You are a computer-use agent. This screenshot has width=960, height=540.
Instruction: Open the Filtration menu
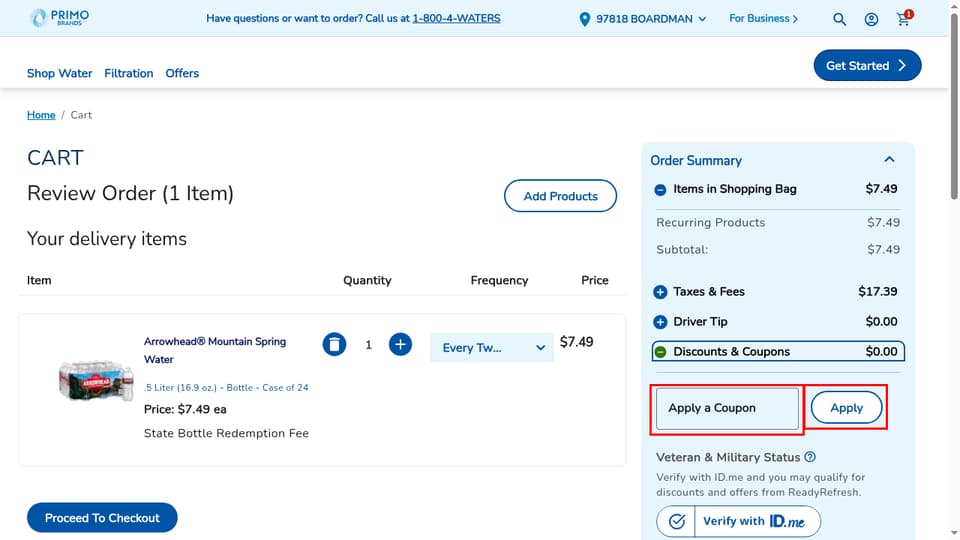(129, 73)
